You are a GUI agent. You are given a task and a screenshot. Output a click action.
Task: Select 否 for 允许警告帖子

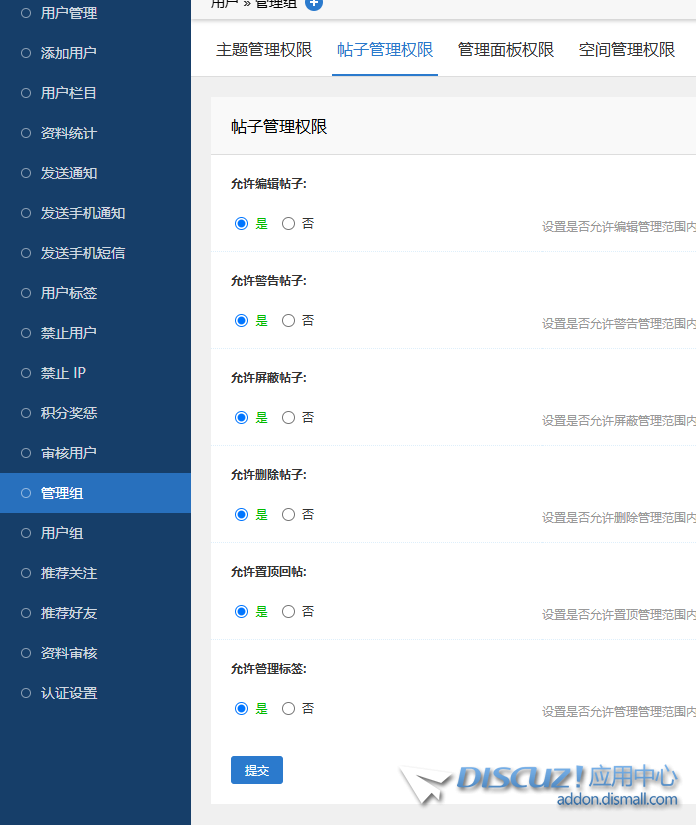pos(289,321)
